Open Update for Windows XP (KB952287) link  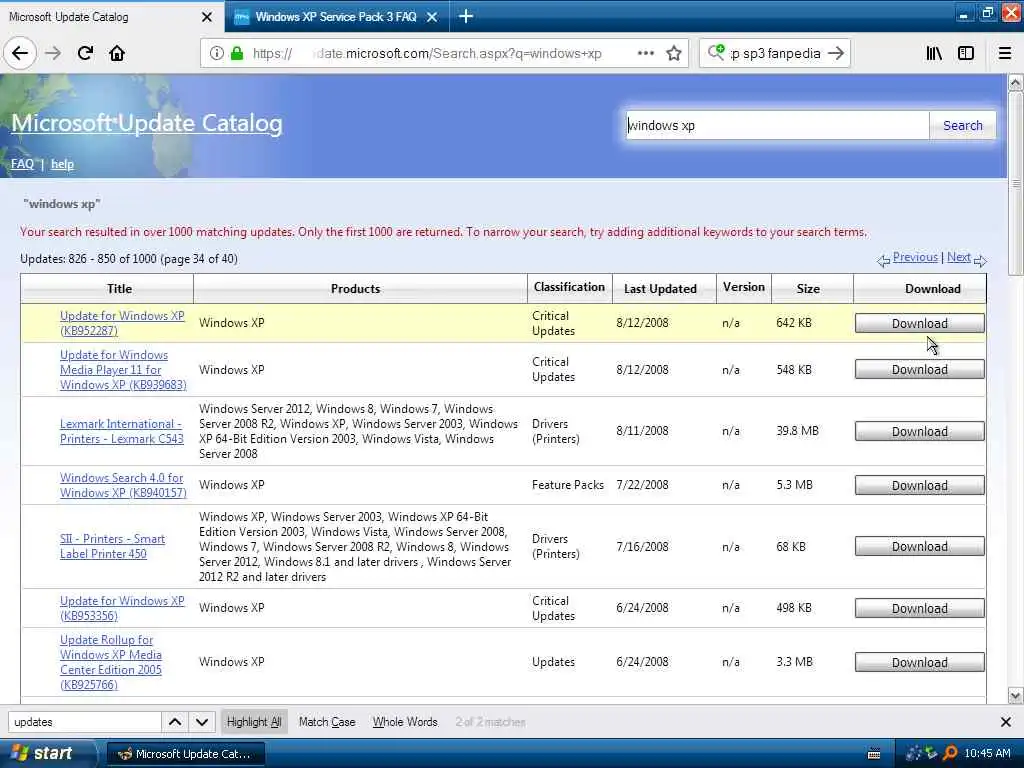pyautogui.click(x=122, y=323)
